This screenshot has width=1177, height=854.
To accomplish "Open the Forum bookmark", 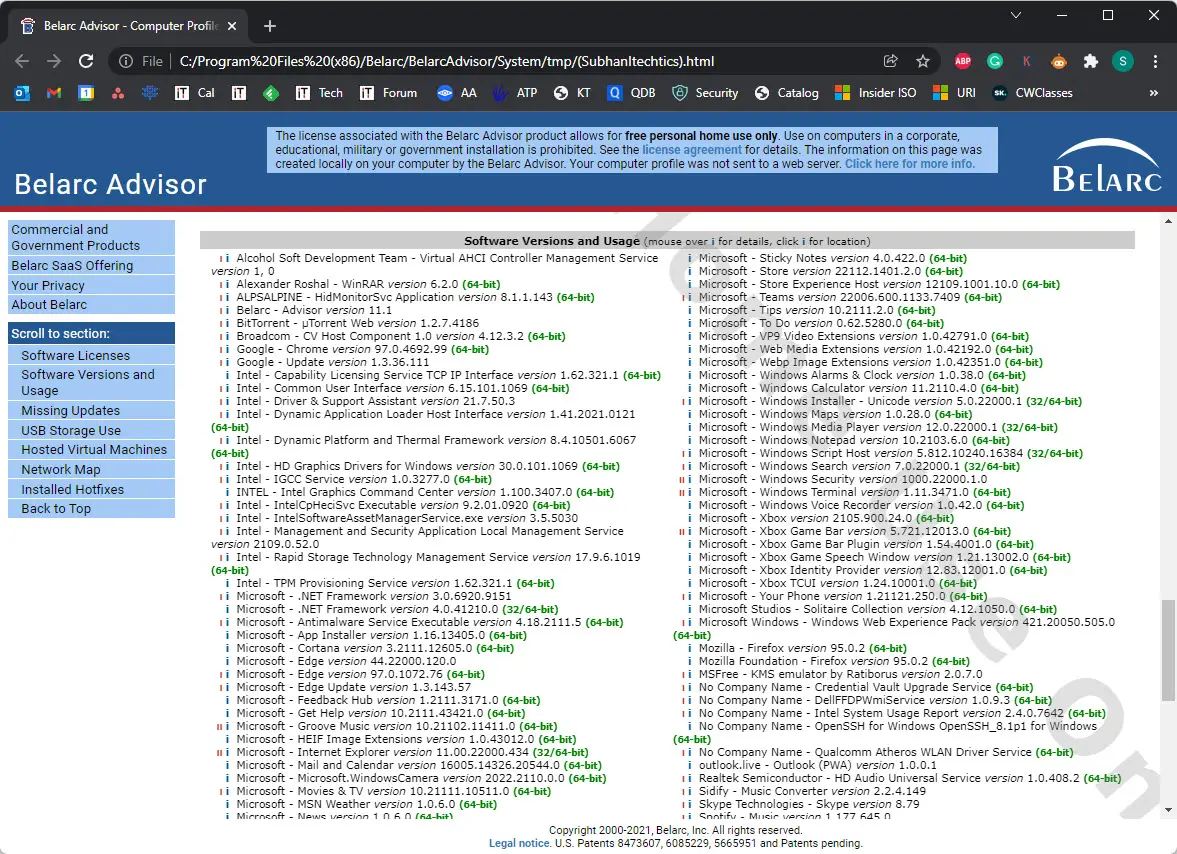I will click(x=388, y=93).
